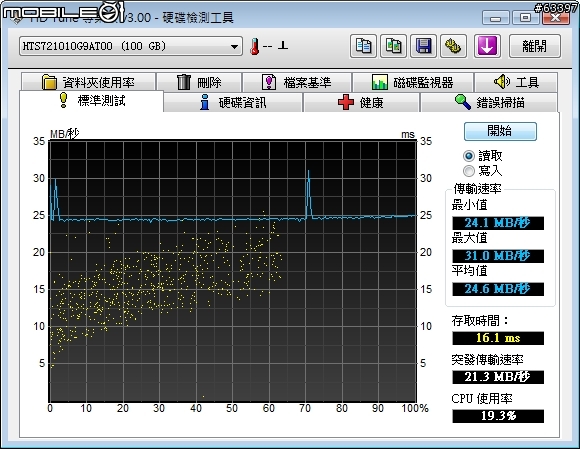Image resolution: width=580 pixels, height=449 pixels.
Task: Click the magnifier icon on 錯誤掃描 tab
Action: [462, 102]
